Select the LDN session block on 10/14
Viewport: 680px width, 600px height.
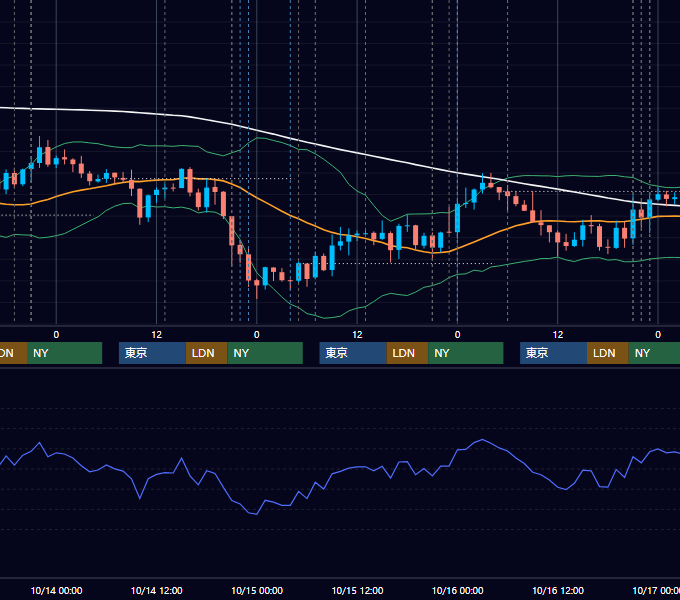pyautogui.click(x=206, y=353)
